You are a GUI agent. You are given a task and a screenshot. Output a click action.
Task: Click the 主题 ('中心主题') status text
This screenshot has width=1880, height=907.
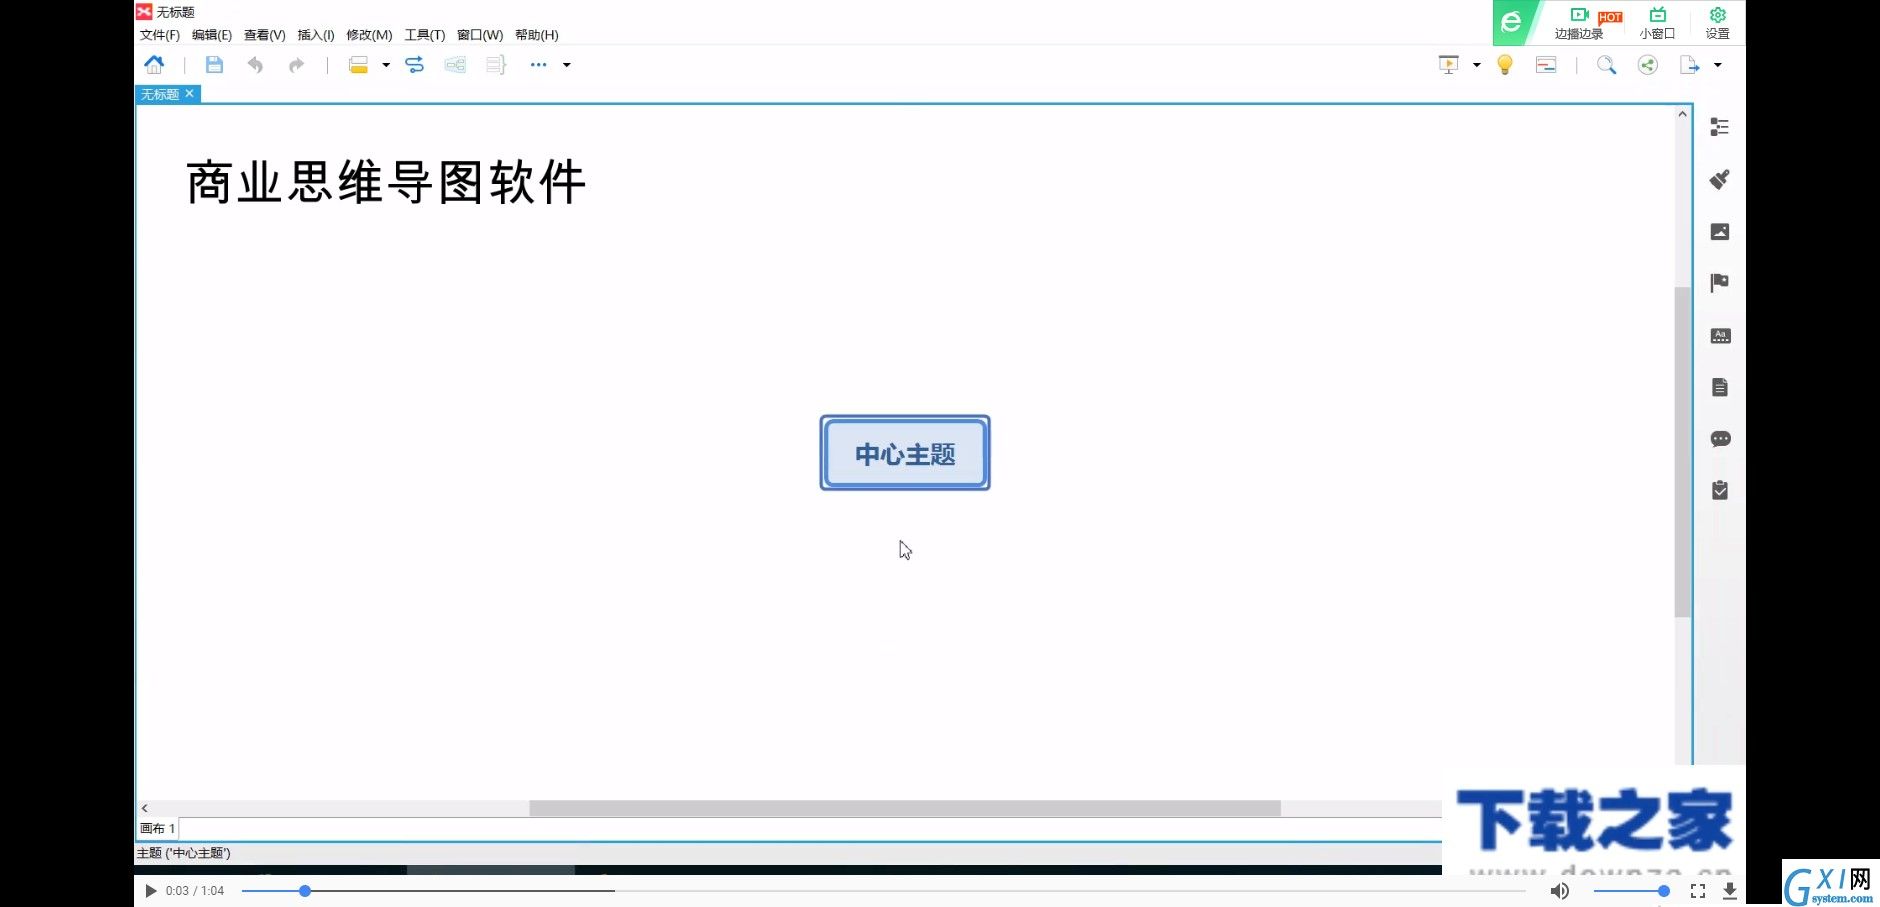tap(184, 853)
